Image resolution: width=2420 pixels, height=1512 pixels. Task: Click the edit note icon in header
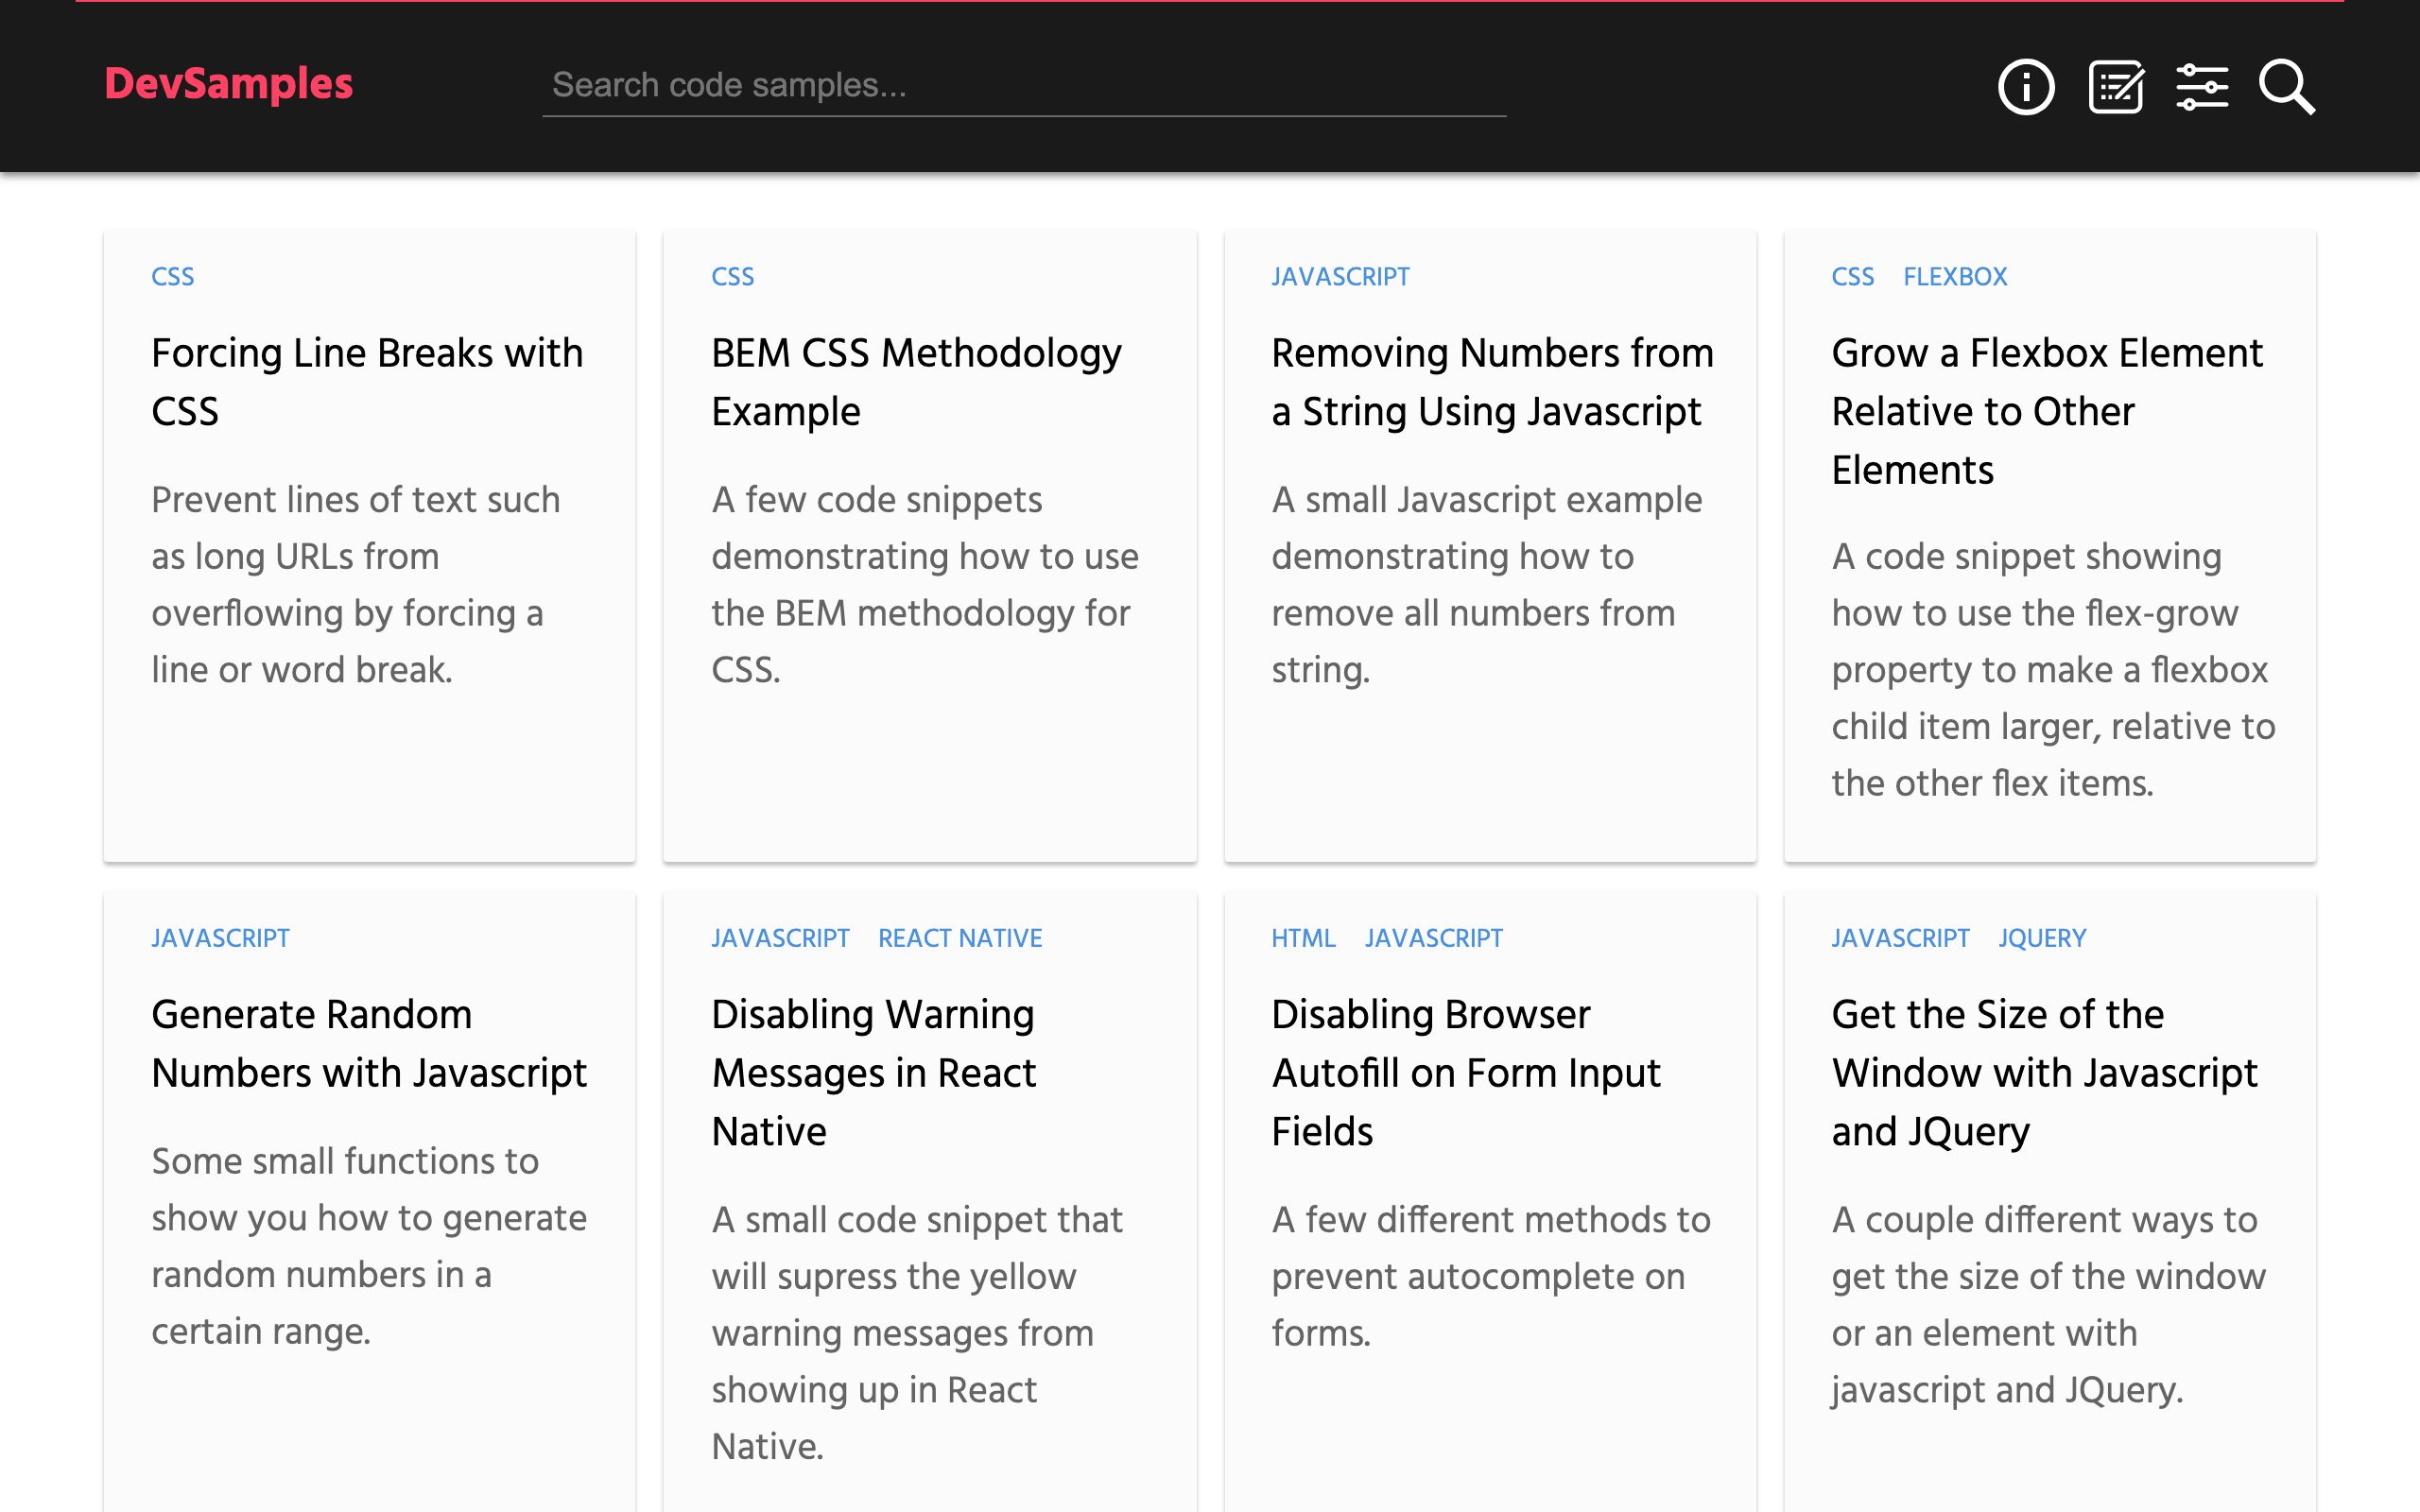pos(2116,87)
